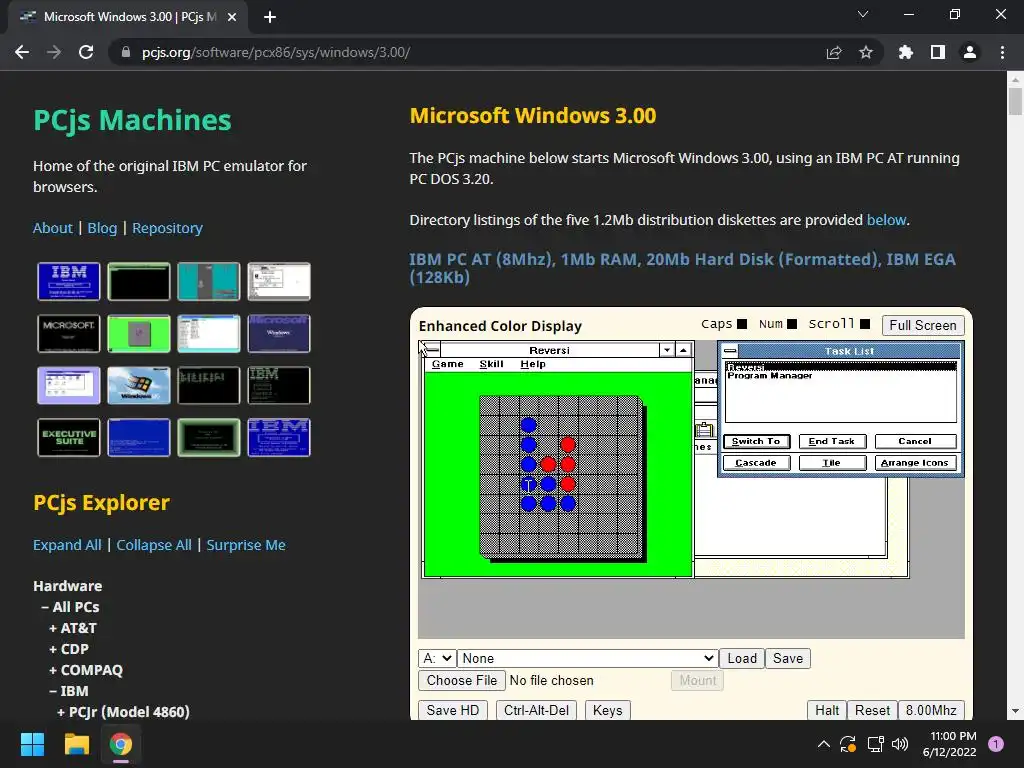Click the Load diskette button
The height and width of the screenshot is (768, 1024).
click(742, 658)
